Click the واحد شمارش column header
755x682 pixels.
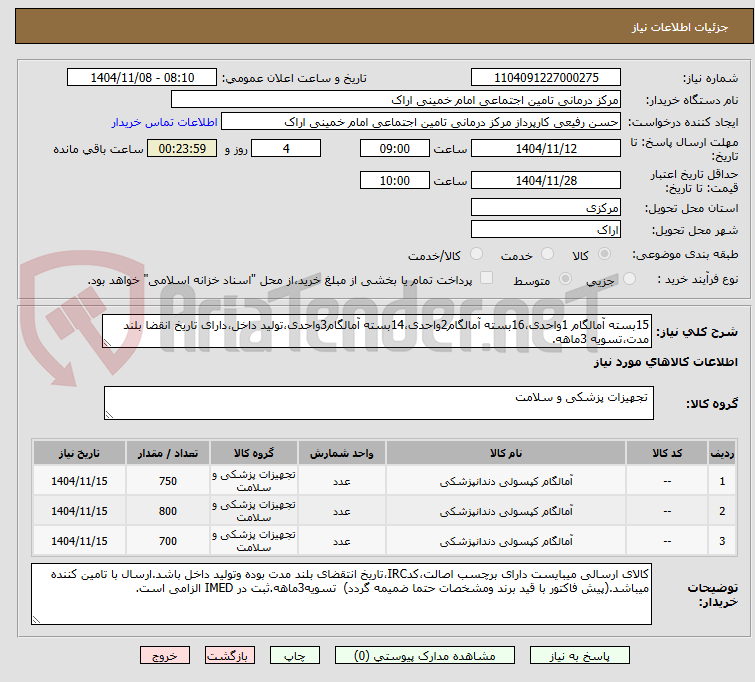coord(341,453)
